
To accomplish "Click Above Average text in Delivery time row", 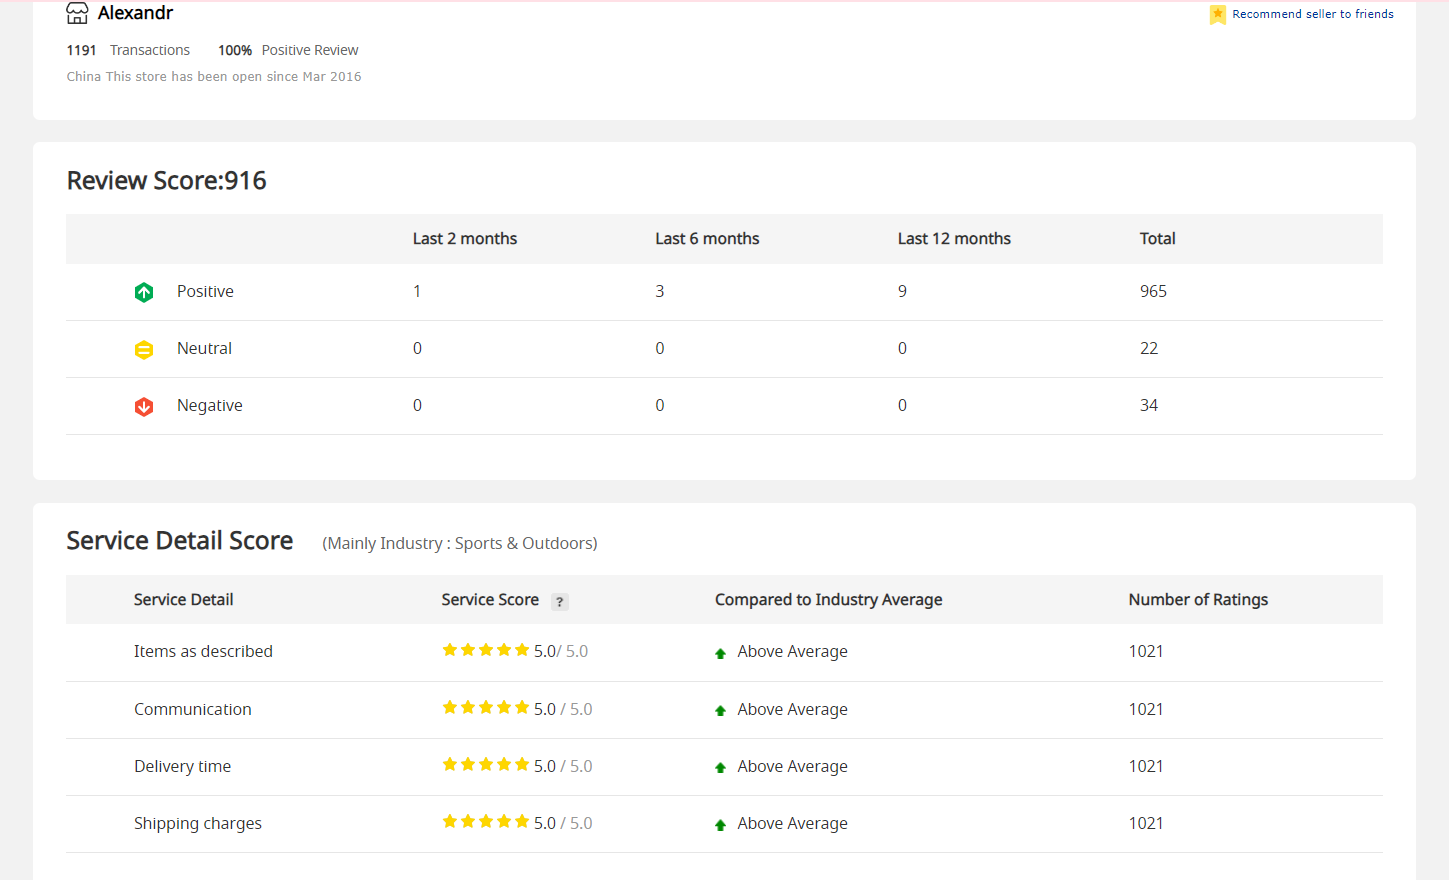I will (792, 766).
